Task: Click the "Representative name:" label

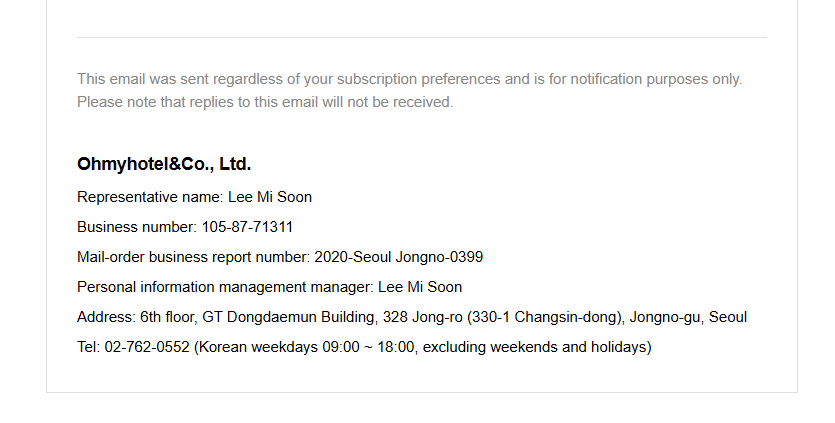Action: (x=150, y=197)
